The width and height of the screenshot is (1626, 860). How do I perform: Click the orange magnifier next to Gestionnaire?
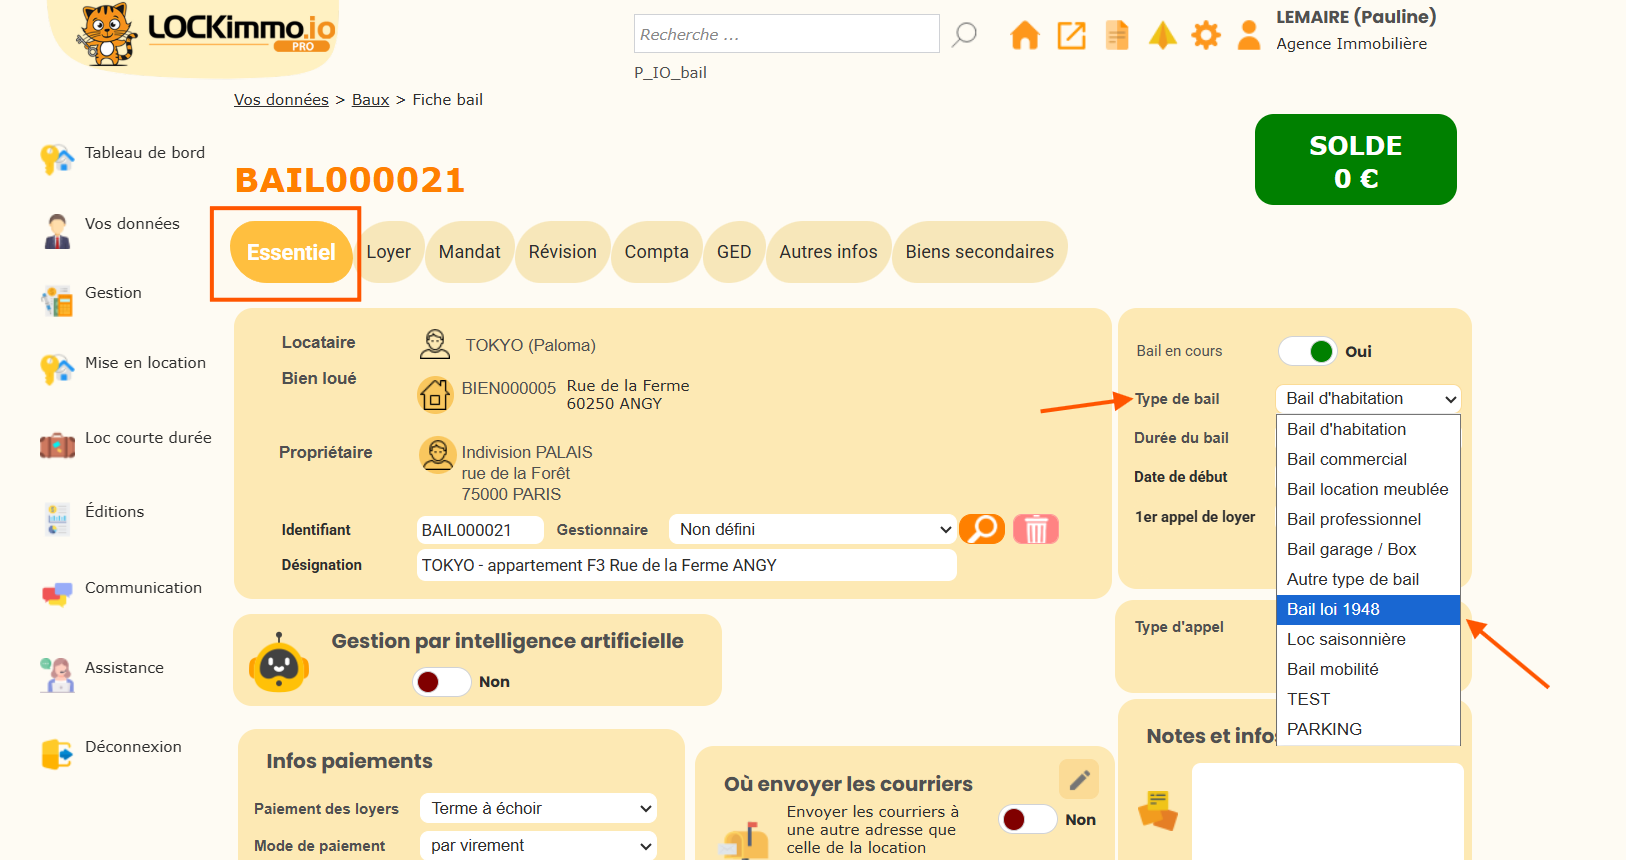[x=982, y=529]
